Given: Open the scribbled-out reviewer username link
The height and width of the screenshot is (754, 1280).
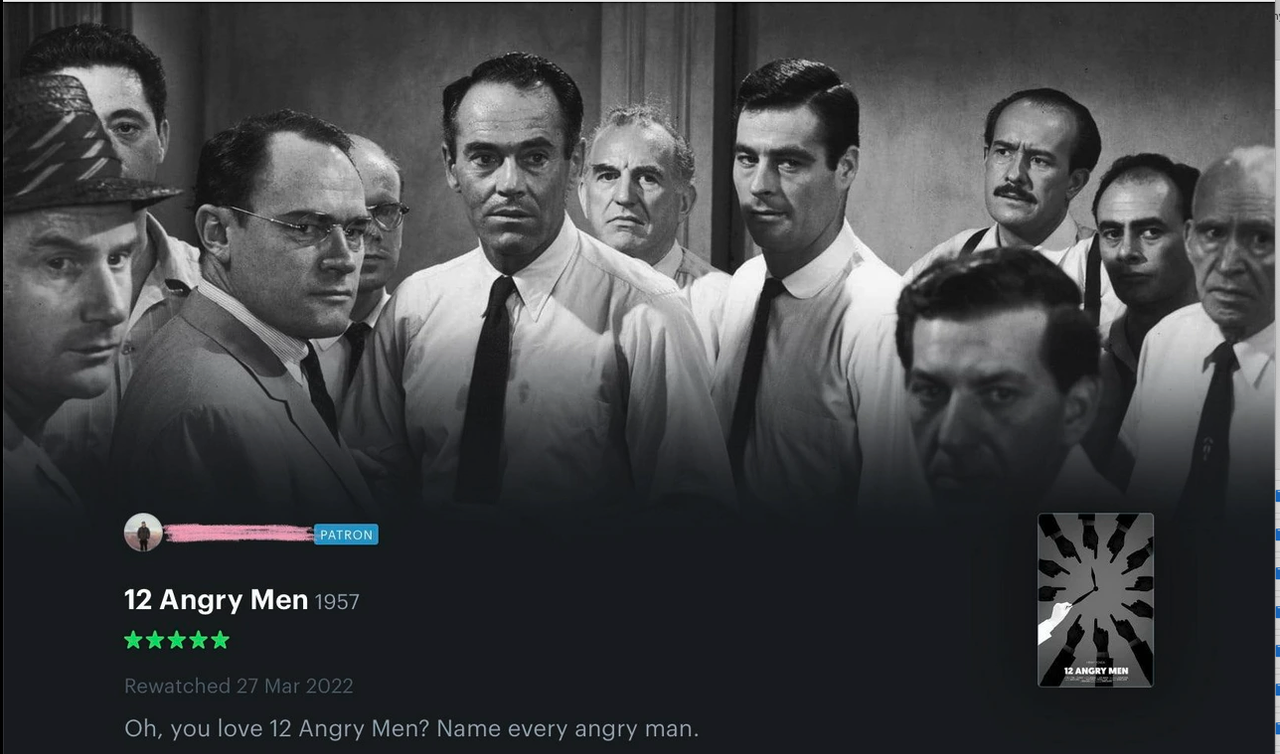Looking at the screenshot, I should click(x=238, y=534).
